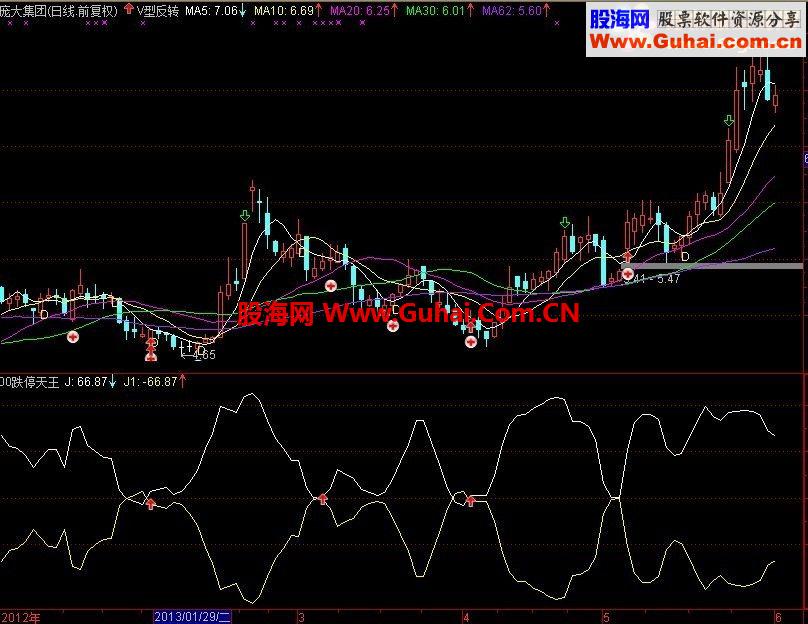
Task: Click the red arrow before V型反转
Action: click(x=128, y=10)
